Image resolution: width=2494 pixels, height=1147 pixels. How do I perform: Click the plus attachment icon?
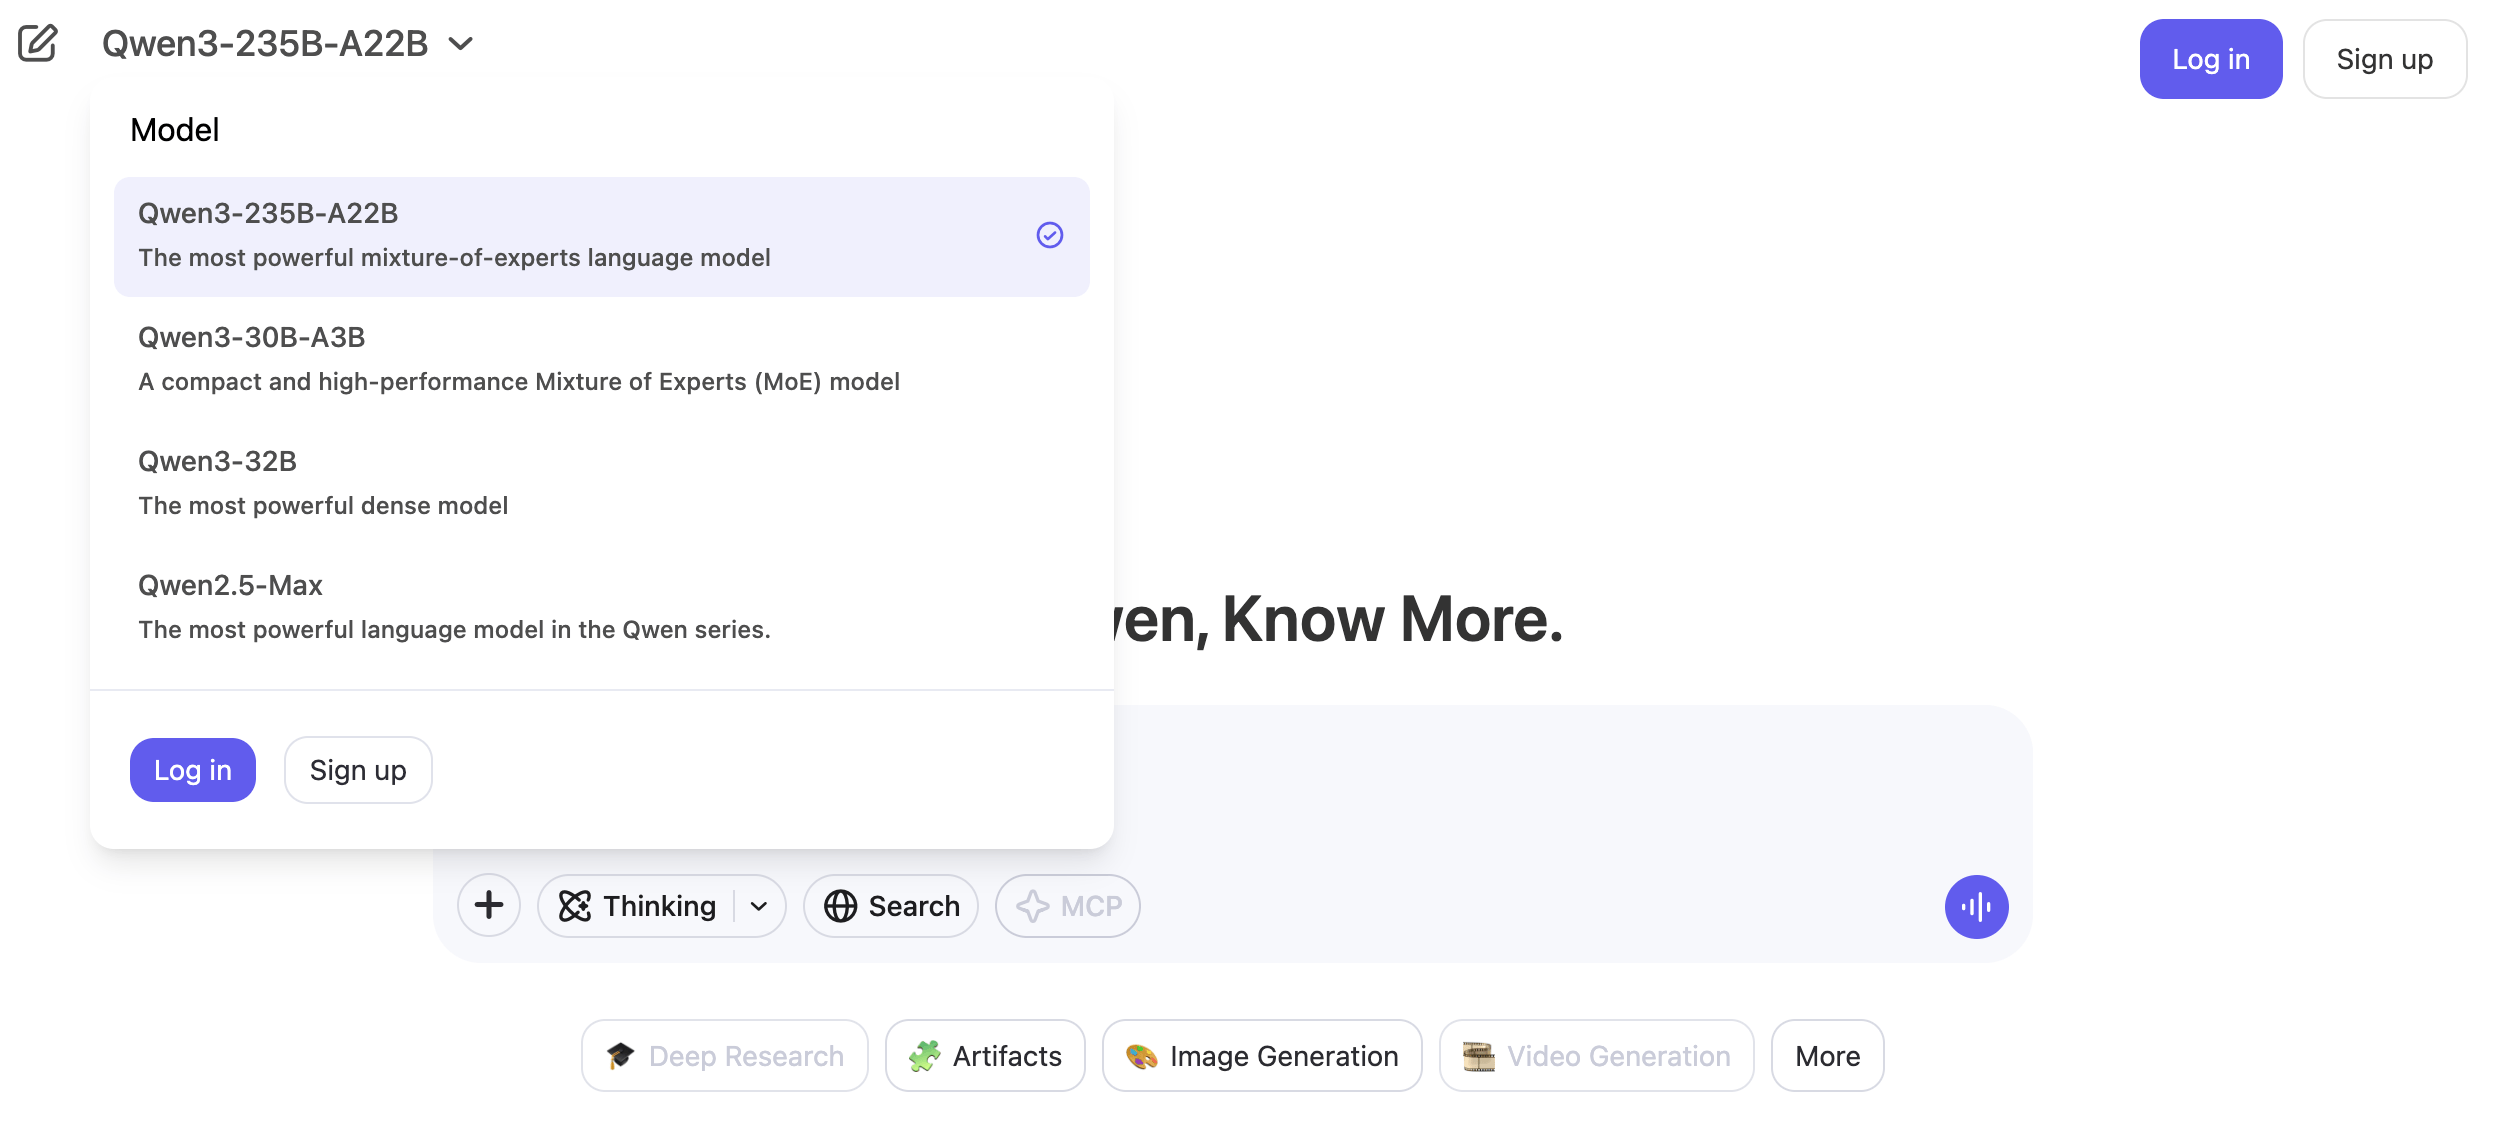pyautogui.click(x=489, y=905)
